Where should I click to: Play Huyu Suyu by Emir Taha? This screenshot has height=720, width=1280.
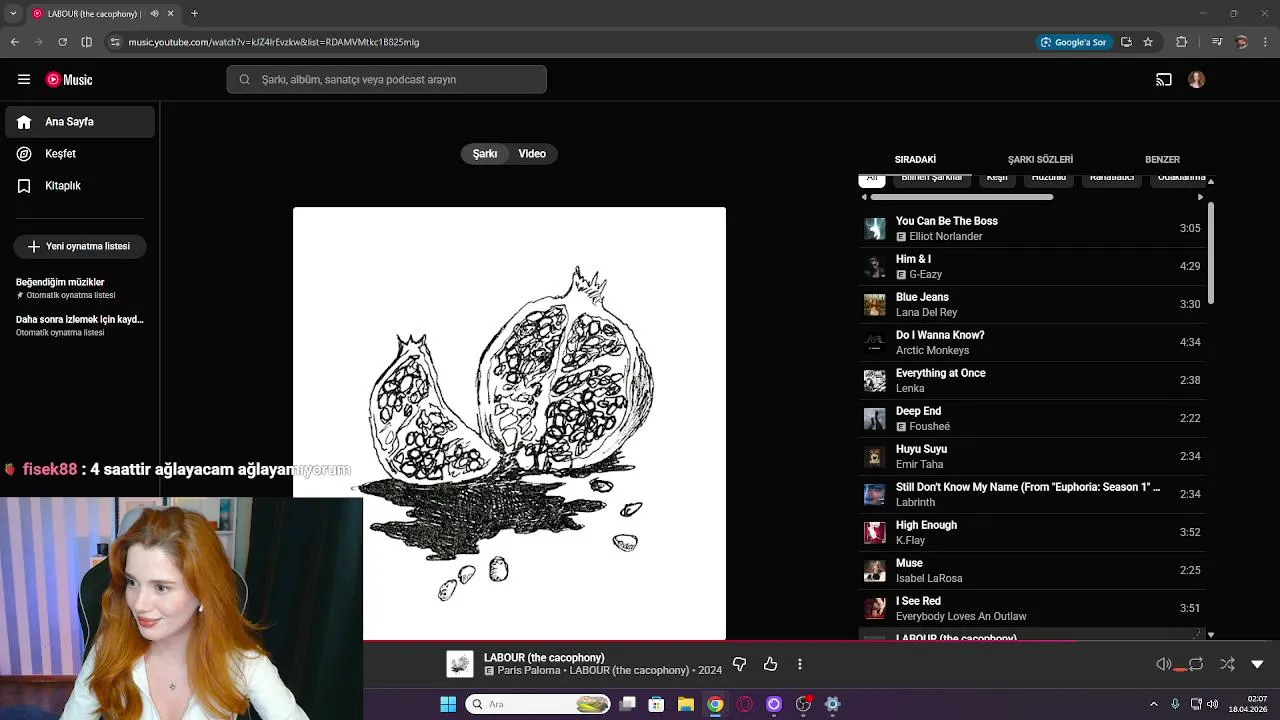[x=1032, y=457]
